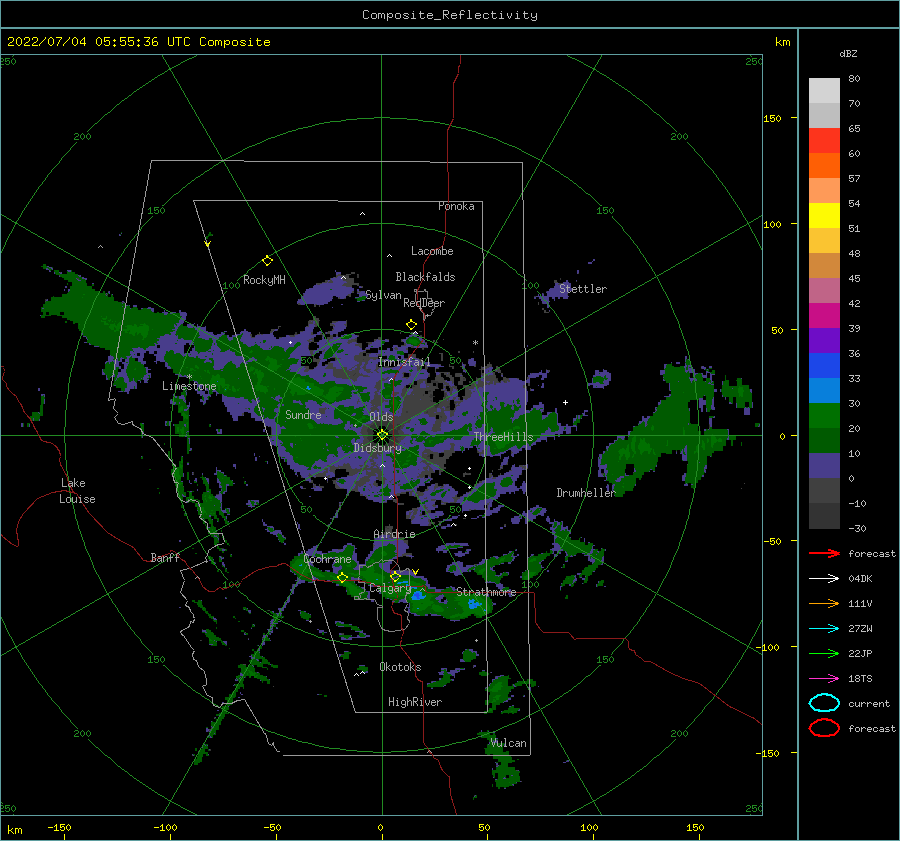Select the yellow 54 dBZ color swatch
Image resolution: width=900 pixels, height=841 pixels.
pyautogui.click(x=824, y=215)
